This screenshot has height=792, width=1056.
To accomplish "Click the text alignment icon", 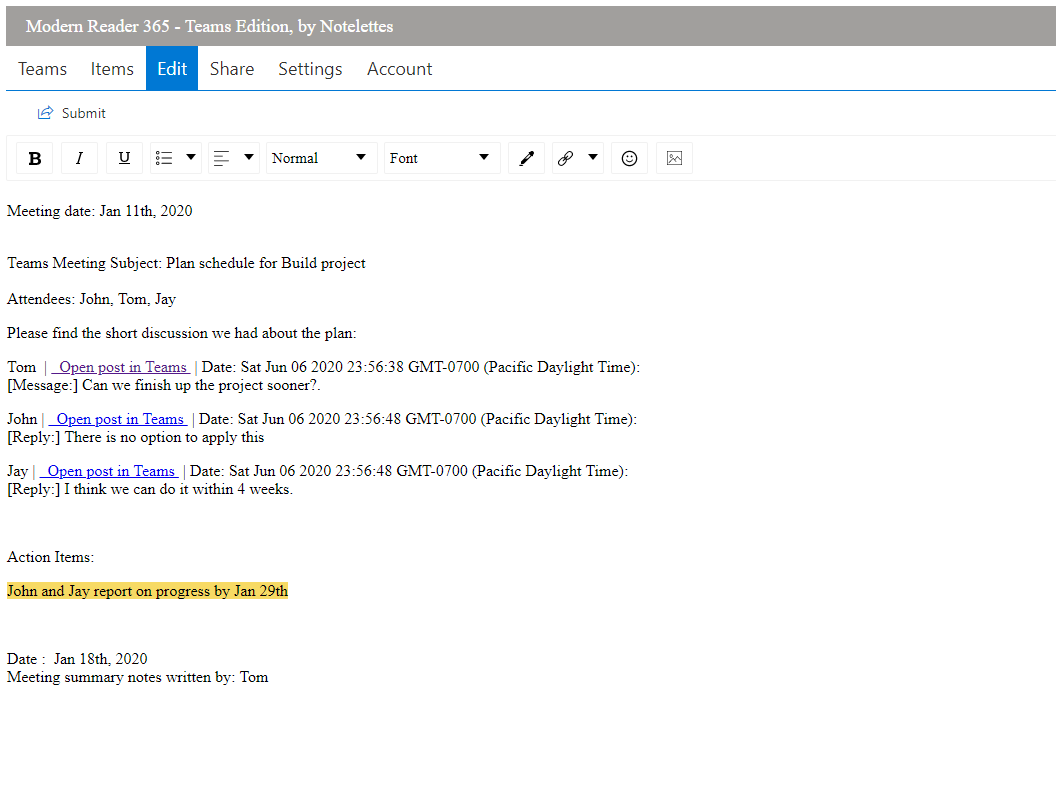I will pos(222,158).
